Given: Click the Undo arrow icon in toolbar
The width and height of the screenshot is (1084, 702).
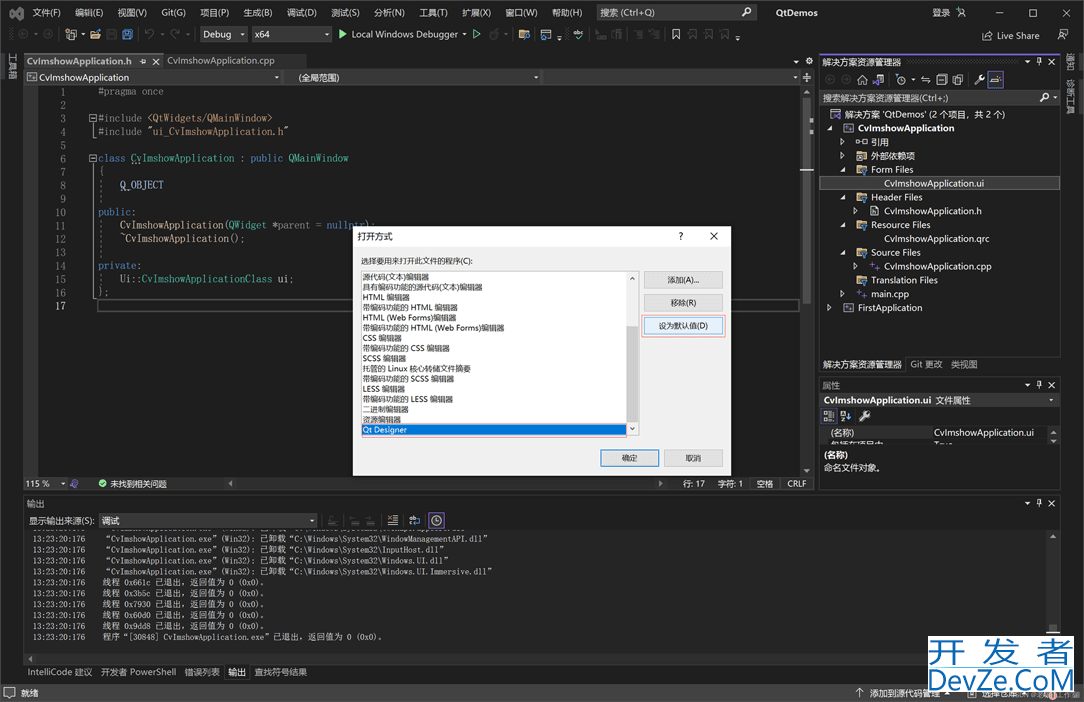Looking at the screenshot, I should (x=149, y=34).
